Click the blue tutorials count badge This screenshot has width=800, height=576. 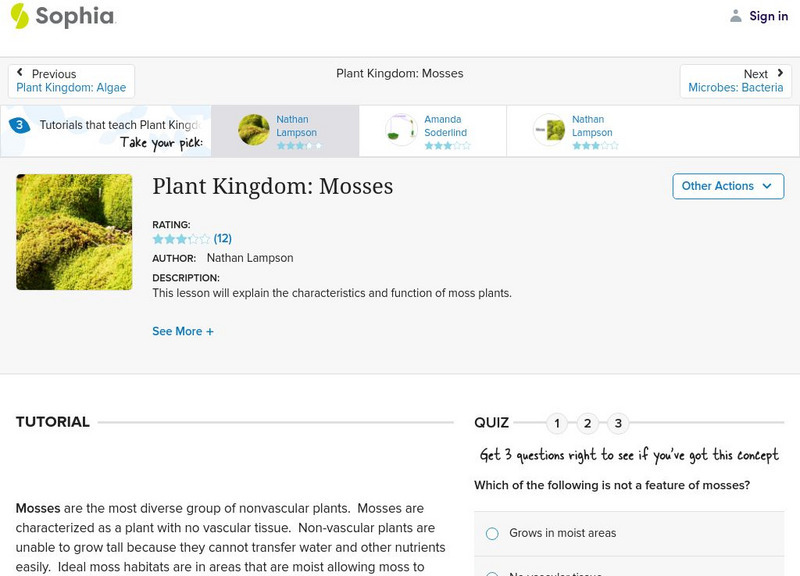point(18,126)
